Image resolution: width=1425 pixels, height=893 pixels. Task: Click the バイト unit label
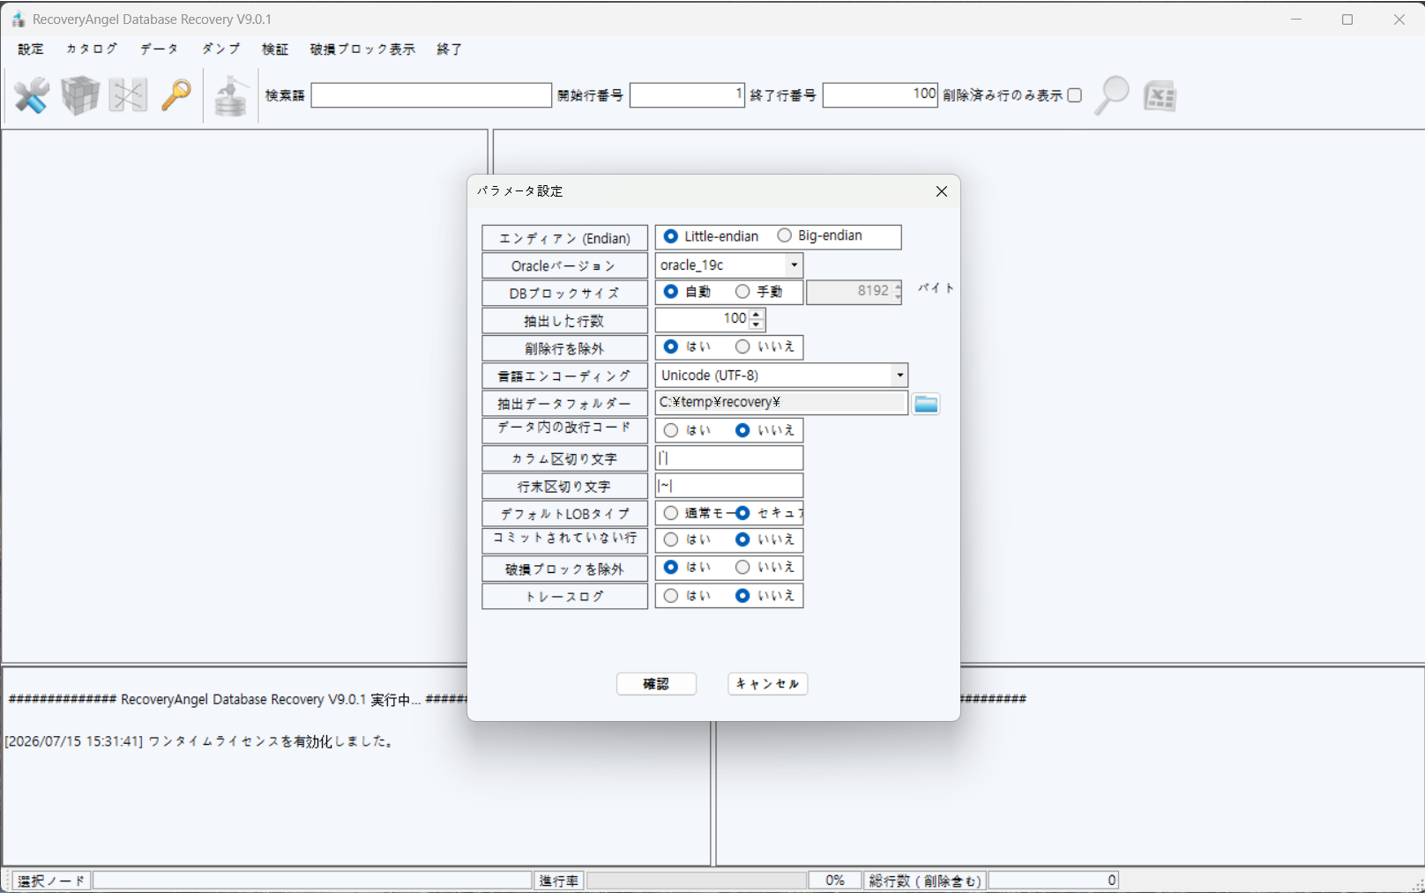point(935,288)
